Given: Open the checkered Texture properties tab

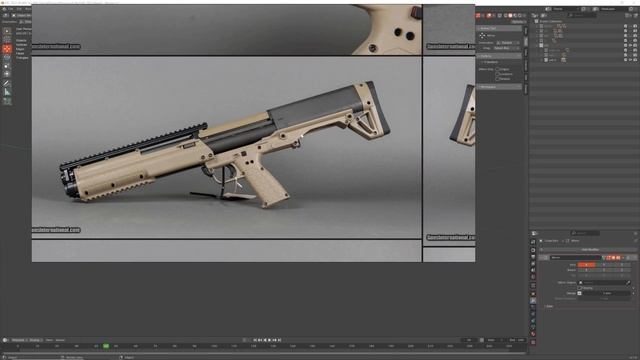Looking at the screenshot, I should [533, 342].
